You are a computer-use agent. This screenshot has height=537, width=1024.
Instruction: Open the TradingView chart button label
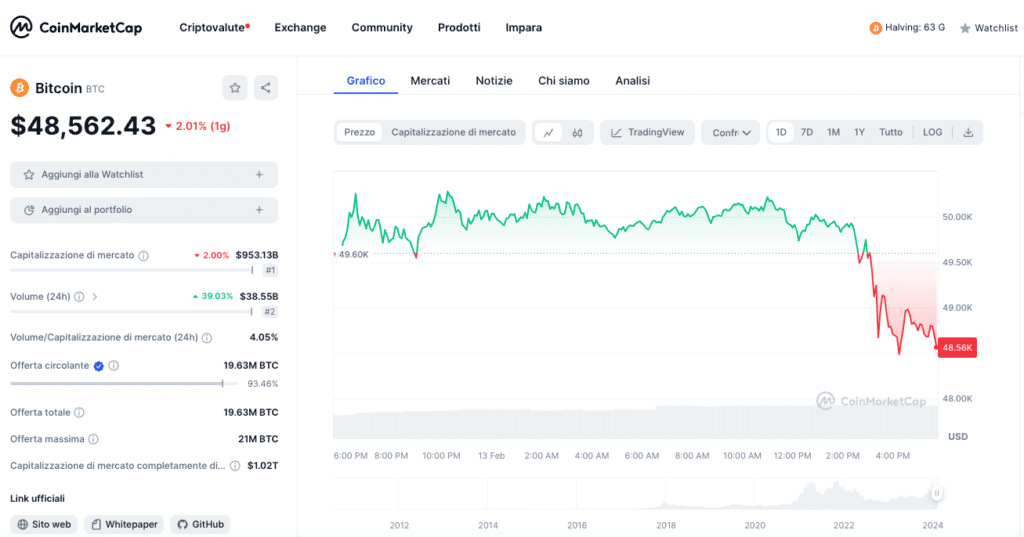[x=656, y=132]
